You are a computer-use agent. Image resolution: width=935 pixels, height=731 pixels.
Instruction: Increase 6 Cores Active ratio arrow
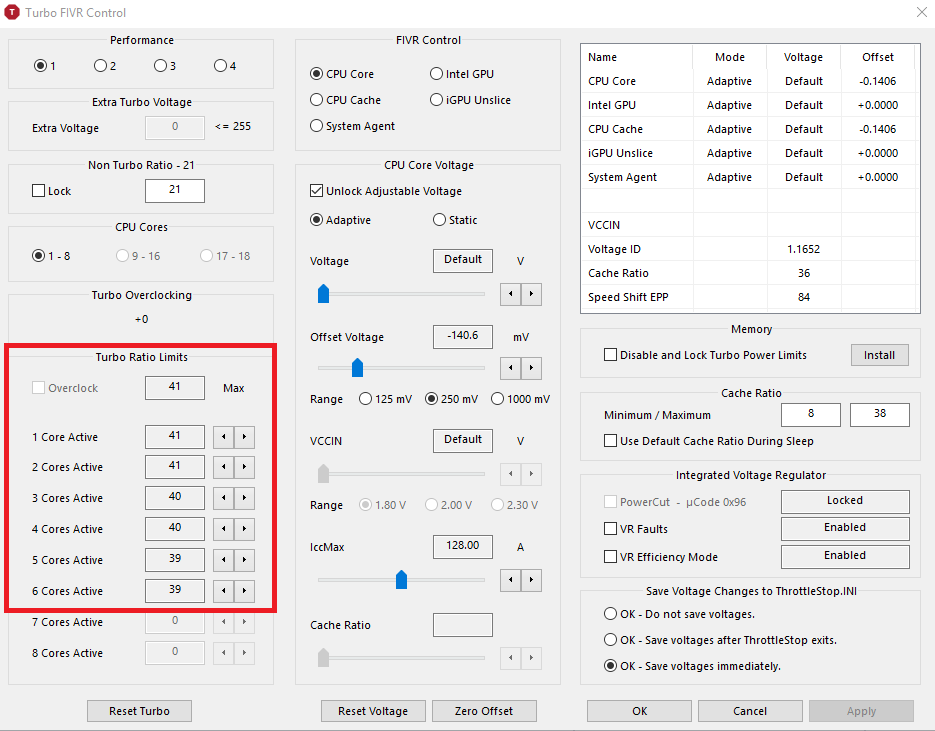tap(244, 591)
